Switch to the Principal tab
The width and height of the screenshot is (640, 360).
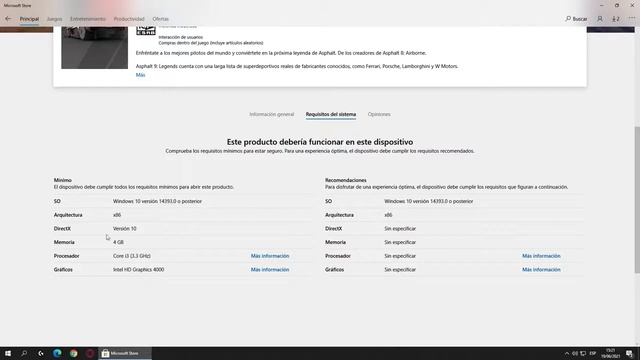[x=29, y=19]
